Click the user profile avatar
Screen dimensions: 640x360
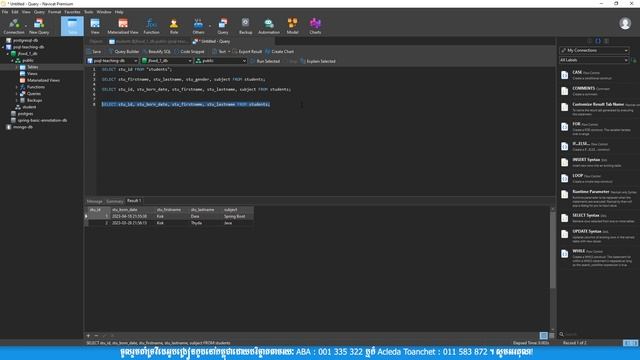pyautogui.click(x=625, y=23)
